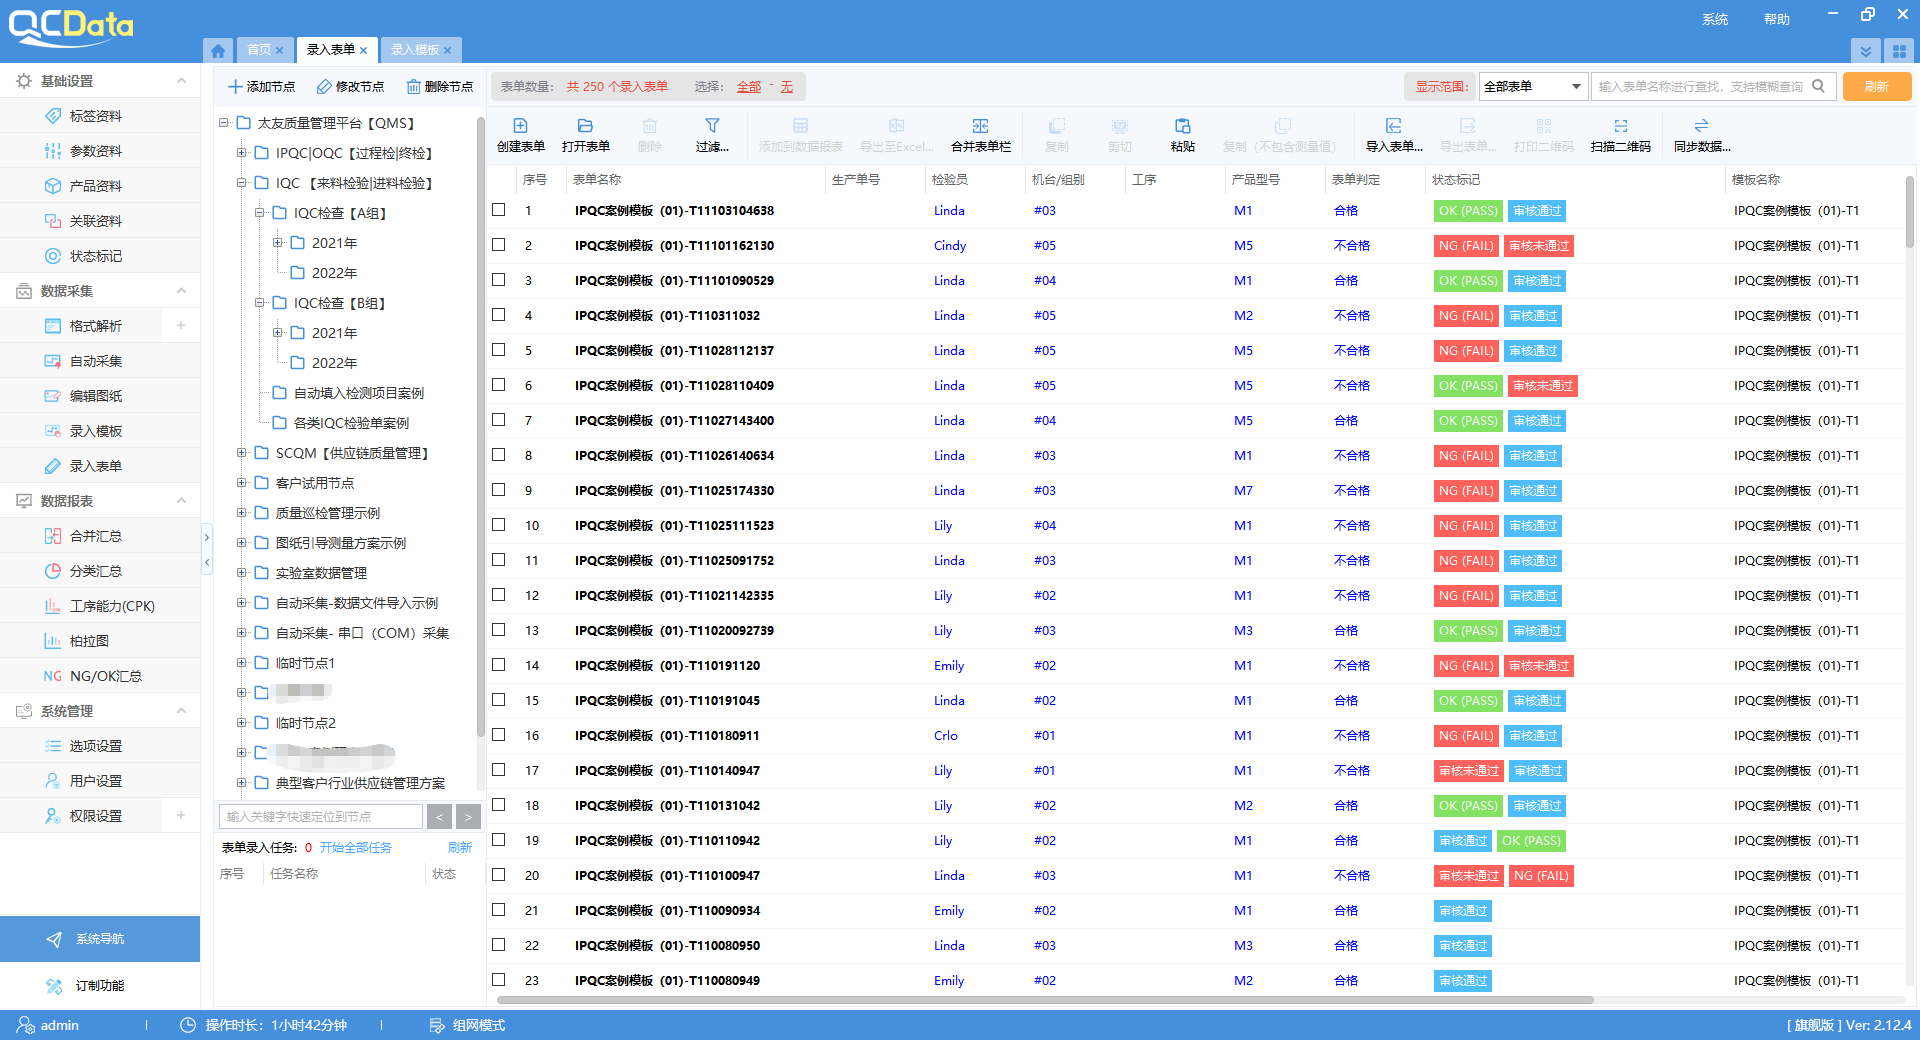
Task: Click the 合并表单栏 merge icon
Action: click(x=980, y=126)
